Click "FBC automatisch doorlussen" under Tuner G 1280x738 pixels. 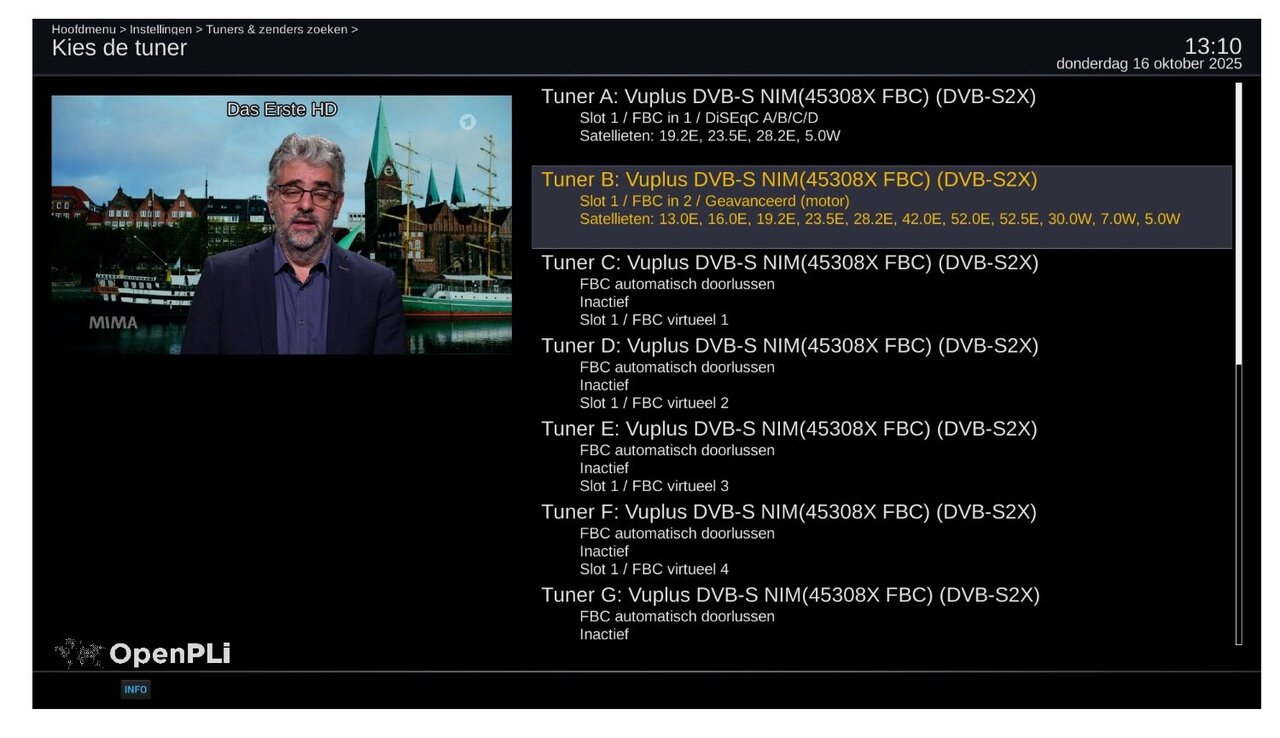click(x=677, y=616)
